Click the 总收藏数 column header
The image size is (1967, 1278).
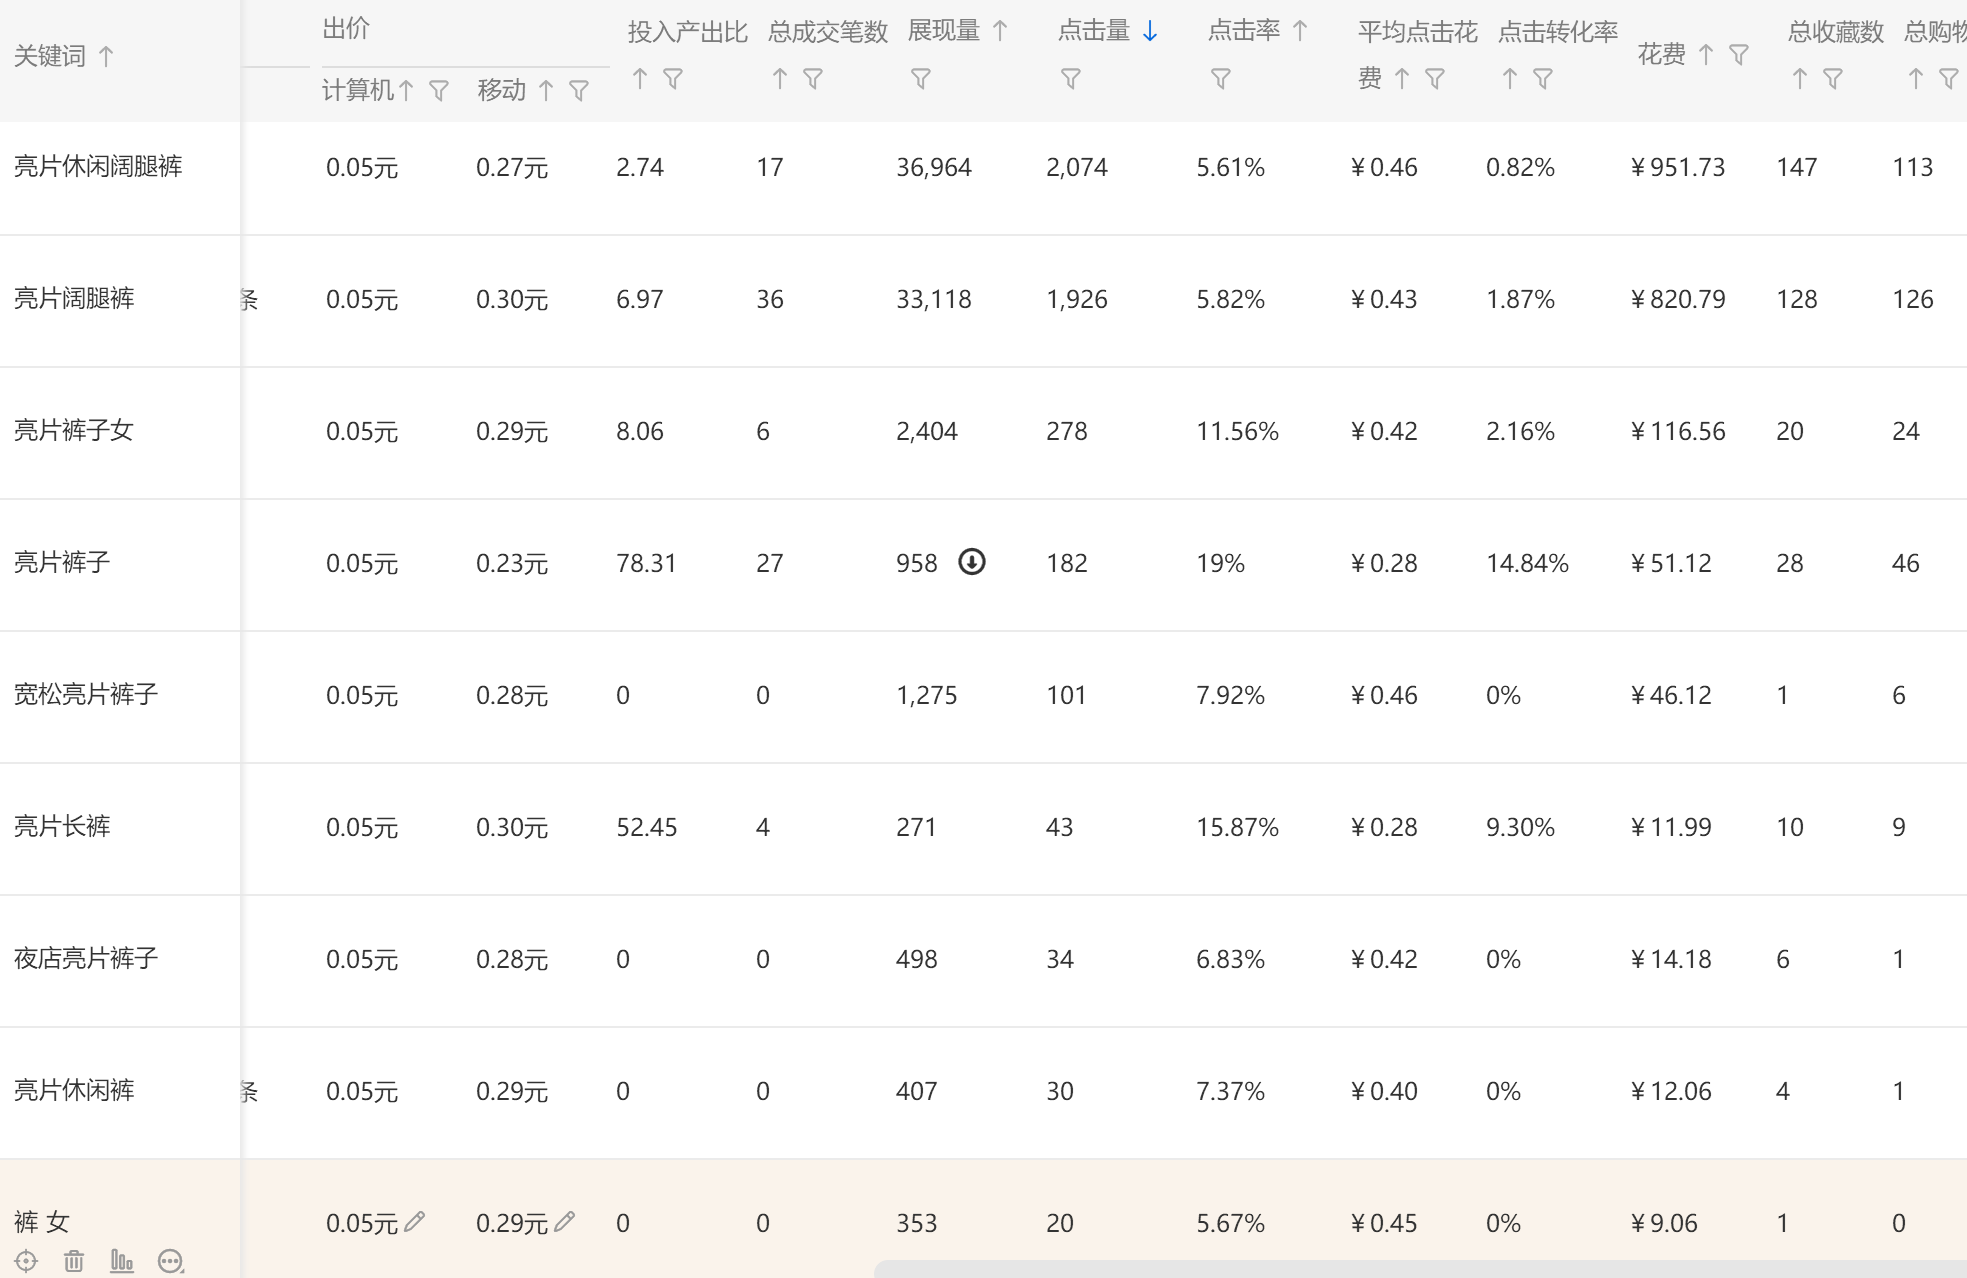click(1836, 32)
